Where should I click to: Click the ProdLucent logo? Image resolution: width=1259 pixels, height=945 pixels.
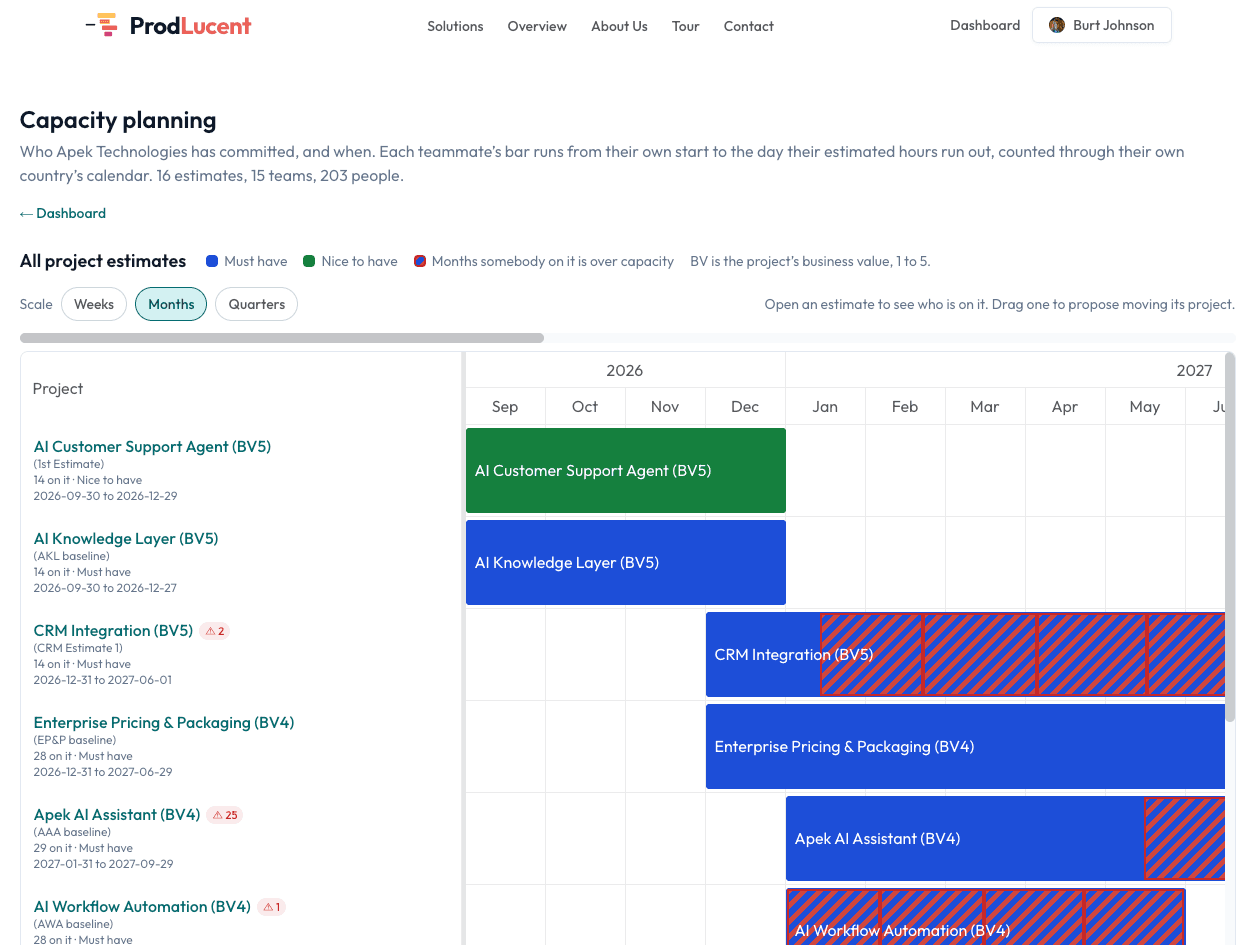coord(168,25)
